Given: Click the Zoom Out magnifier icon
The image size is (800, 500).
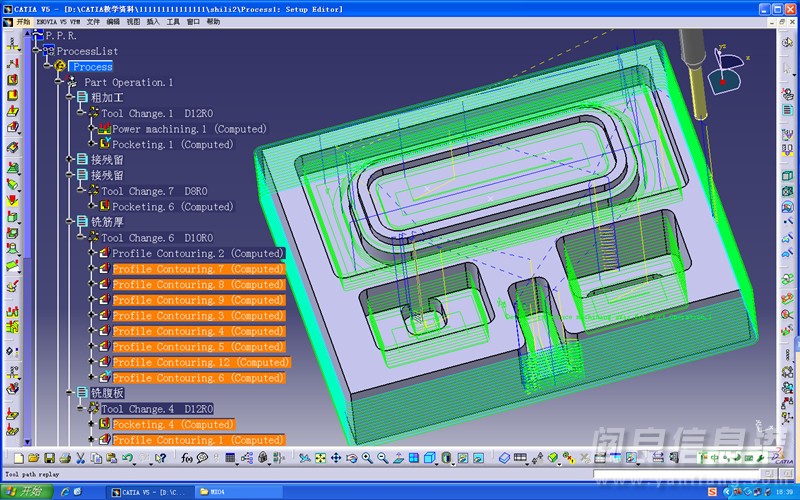Looking at the screenshot, I should tap(383, 458).
